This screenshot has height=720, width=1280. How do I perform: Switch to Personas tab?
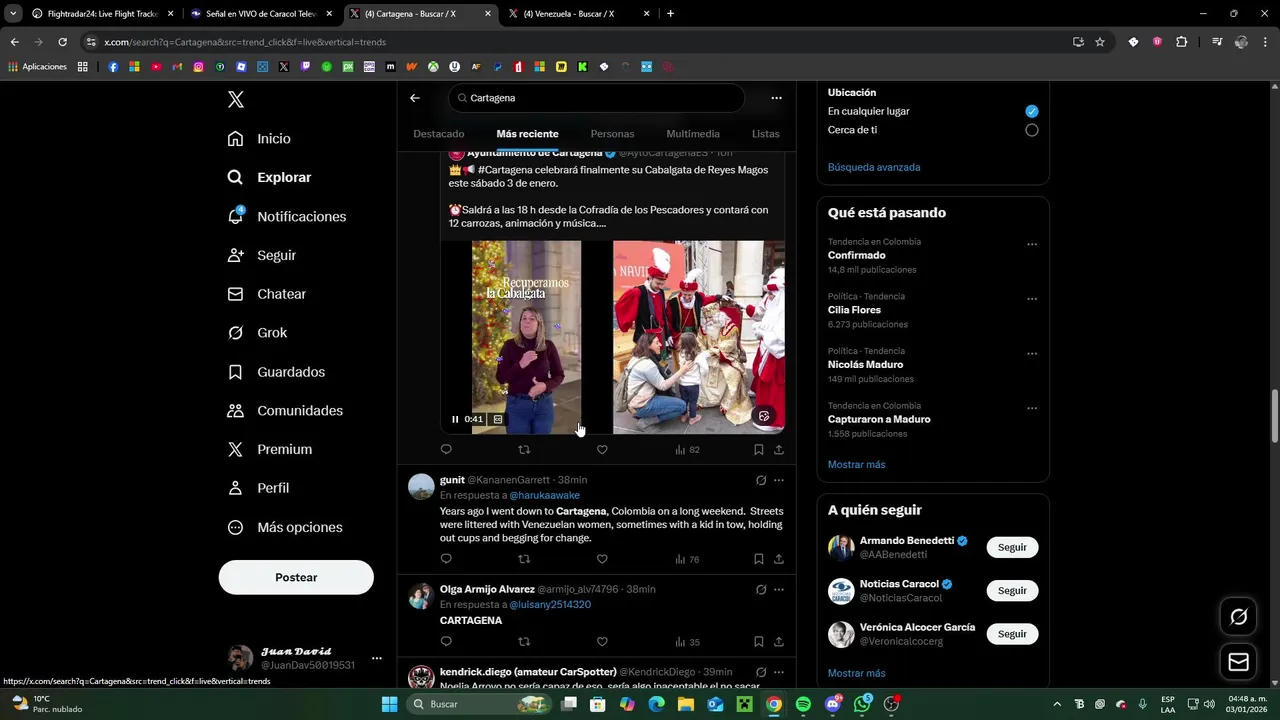612,134
